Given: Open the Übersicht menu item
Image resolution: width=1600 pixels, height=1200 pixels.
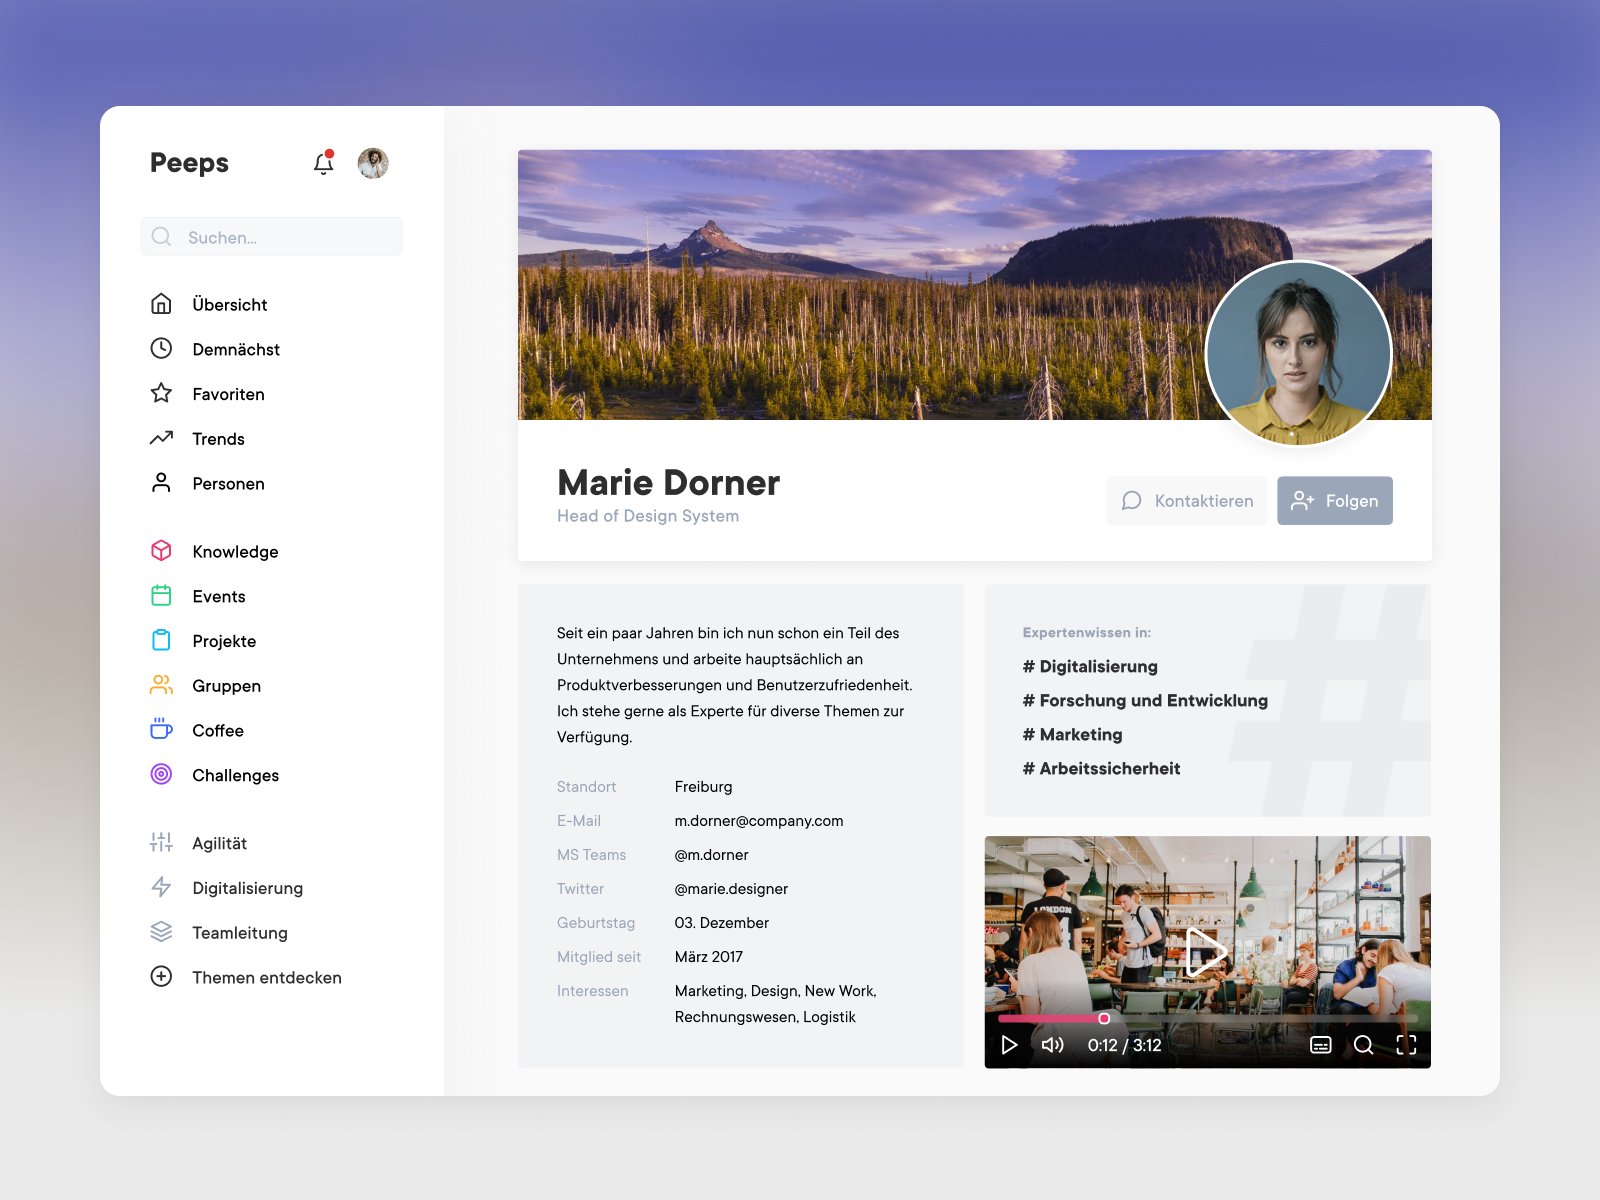Looking at the screenshot, I should pyautogui.click(x=229, y=304).
